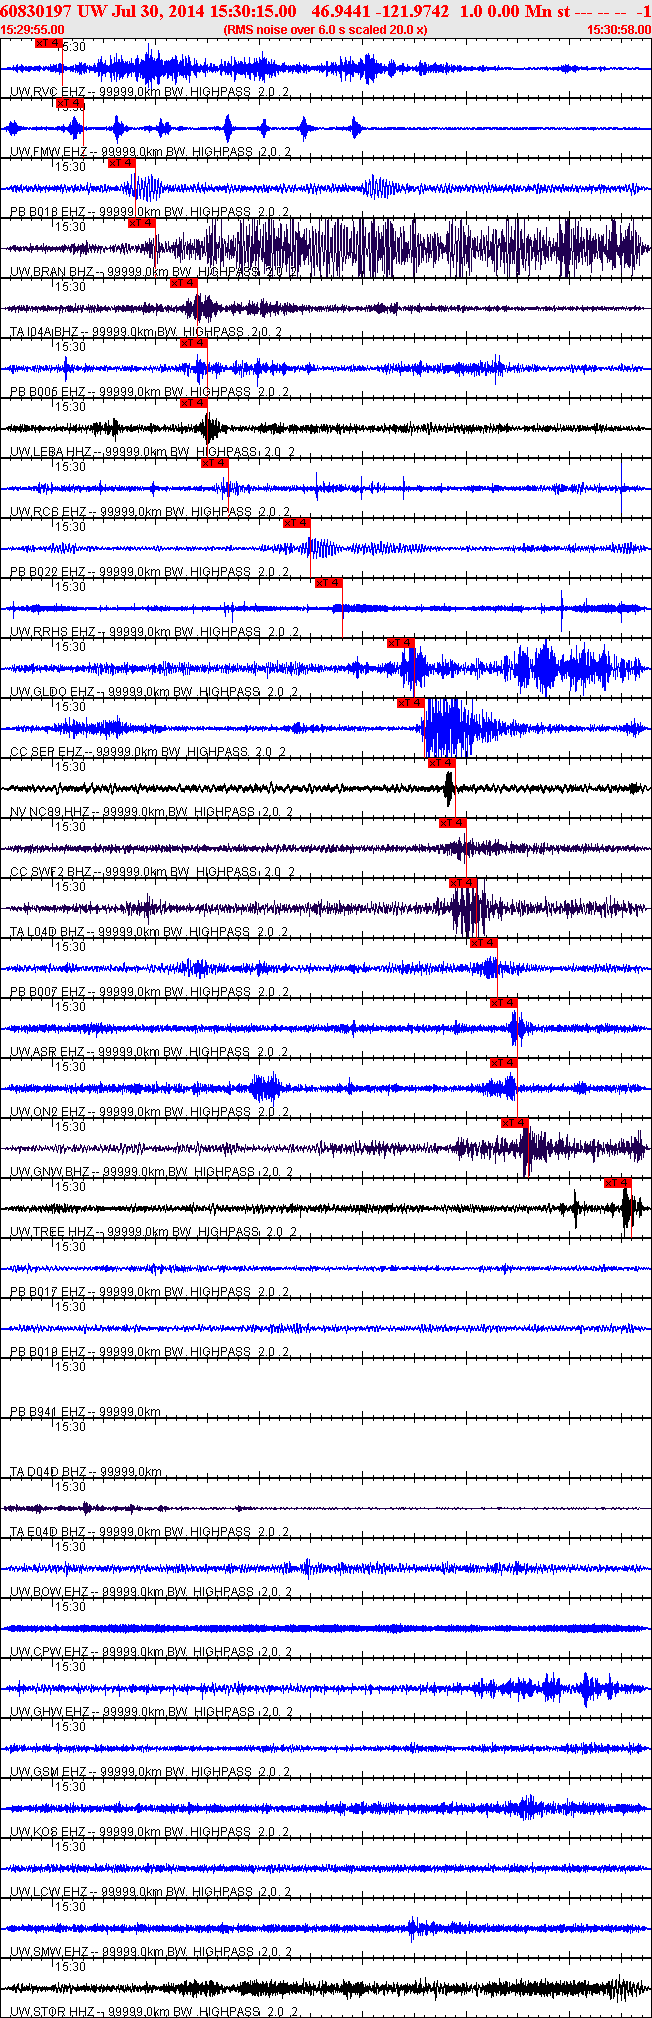Image resolution: width=652 pixels, height=2018 pixels.
Task: Click the UW.STOR HHZ station label
Action: coord(52,2012)
